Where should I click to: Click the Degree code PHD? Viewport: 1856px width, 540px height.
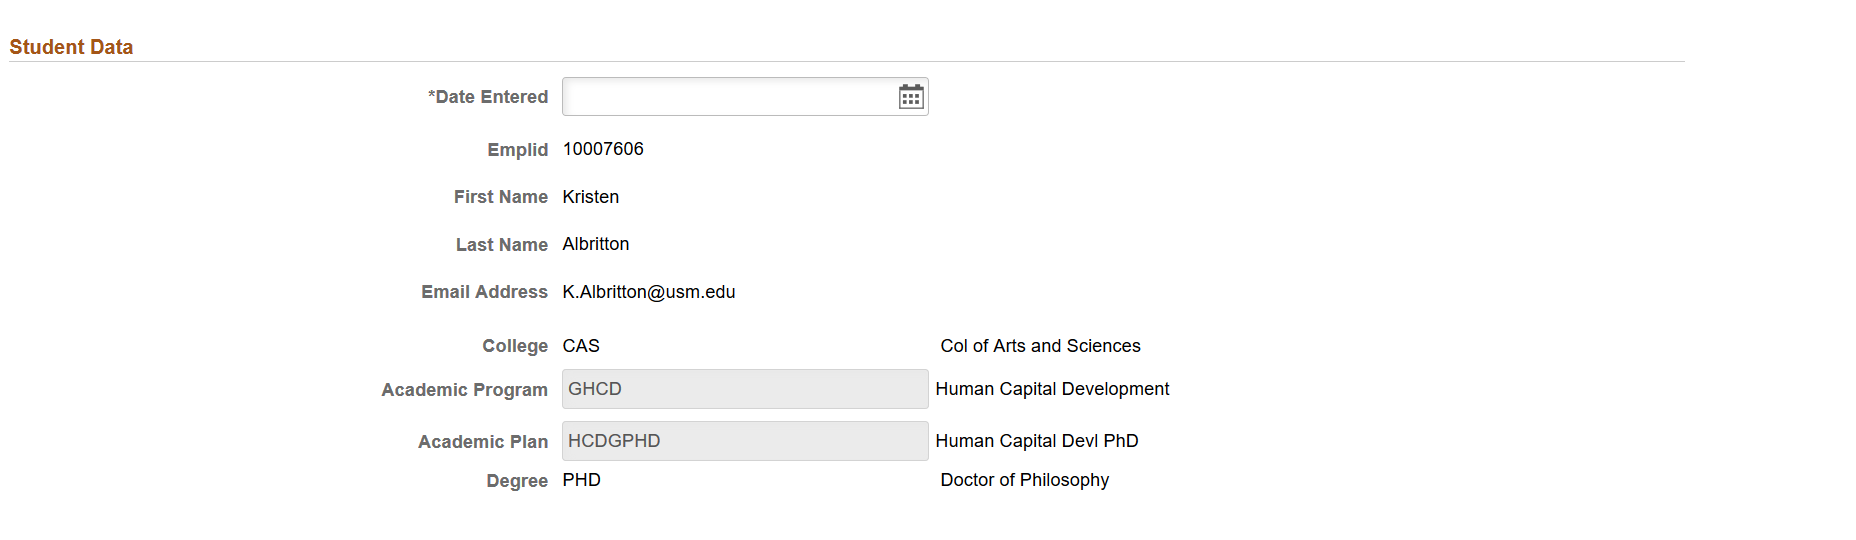click(582, 480)
